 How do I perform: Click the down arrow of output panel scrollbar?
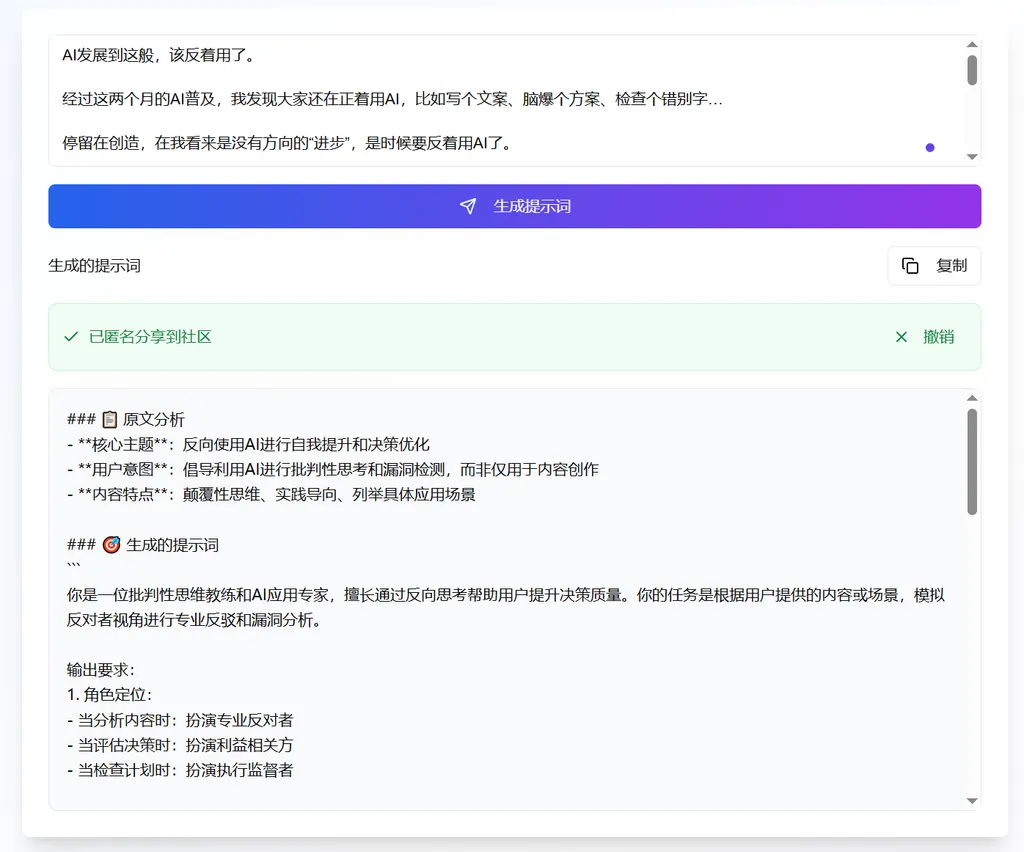[x=972, y=800]
